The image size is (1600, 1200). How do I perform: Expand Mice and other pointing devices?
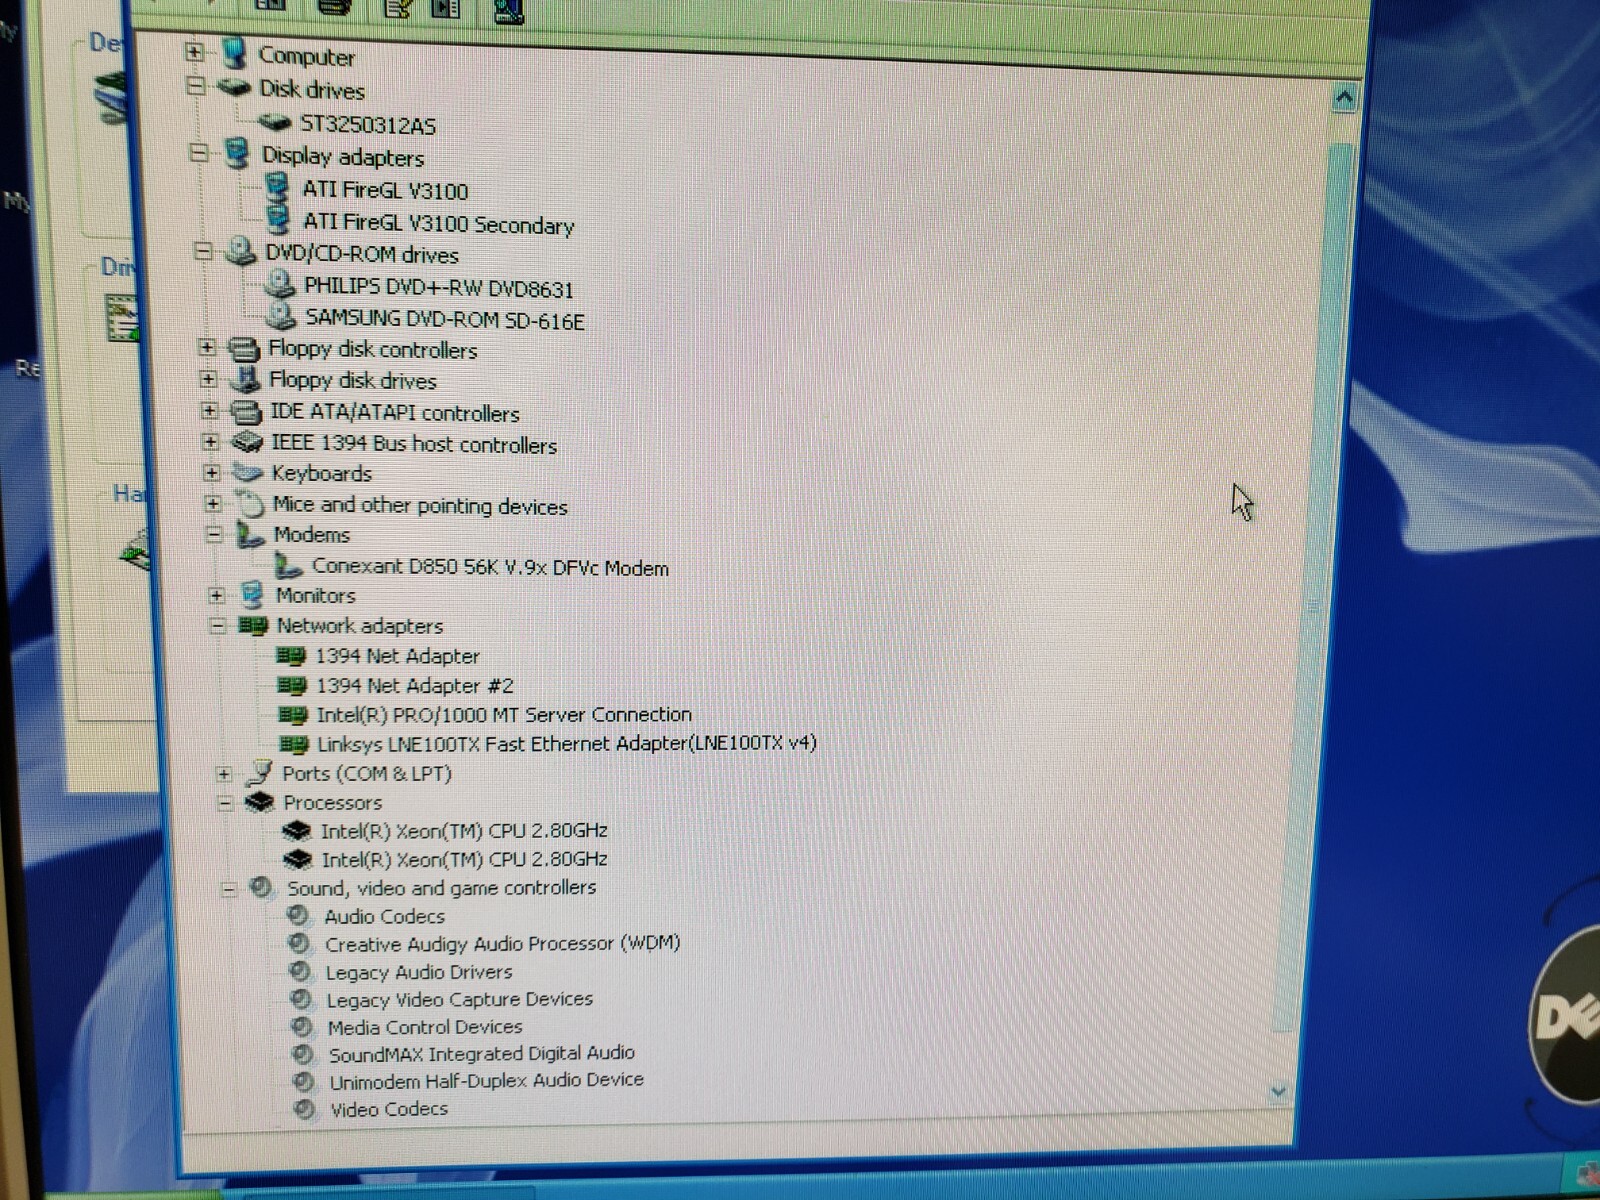coord(213,503)
